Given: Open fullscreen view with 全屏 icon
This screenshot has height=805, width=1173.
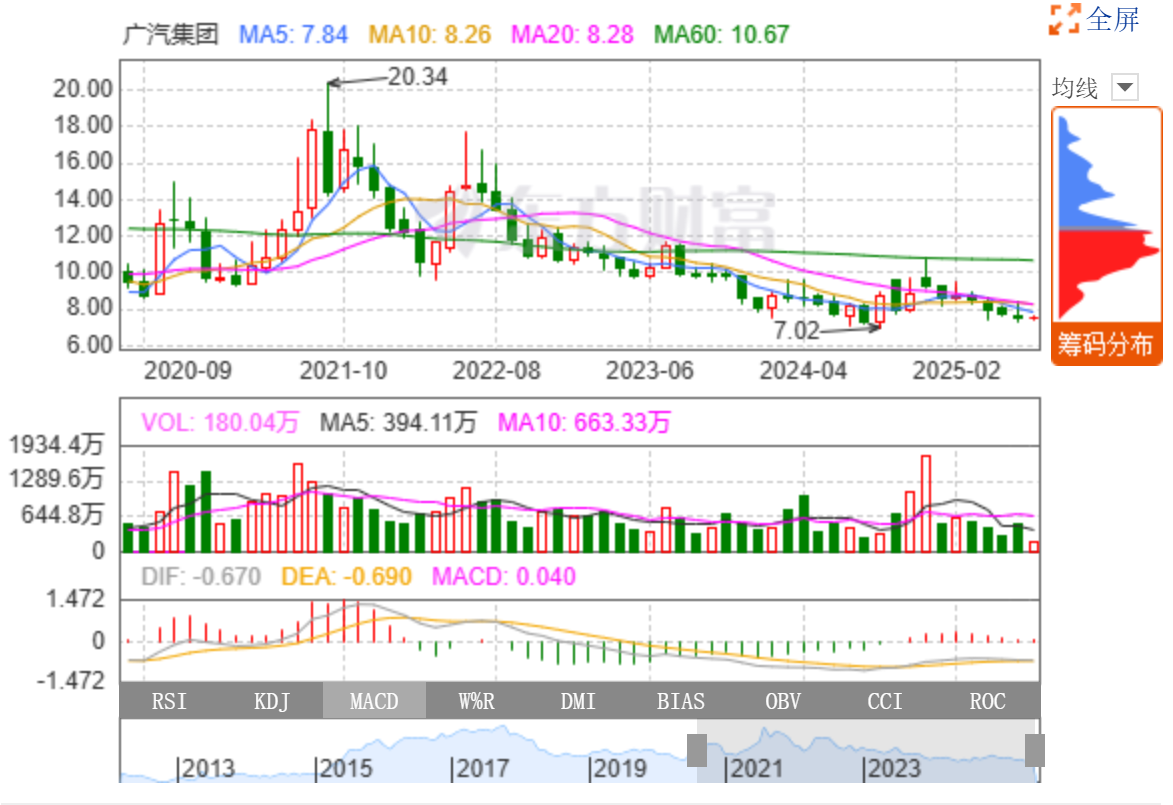Looking at the screenshot, I should tap(1094, 19).
